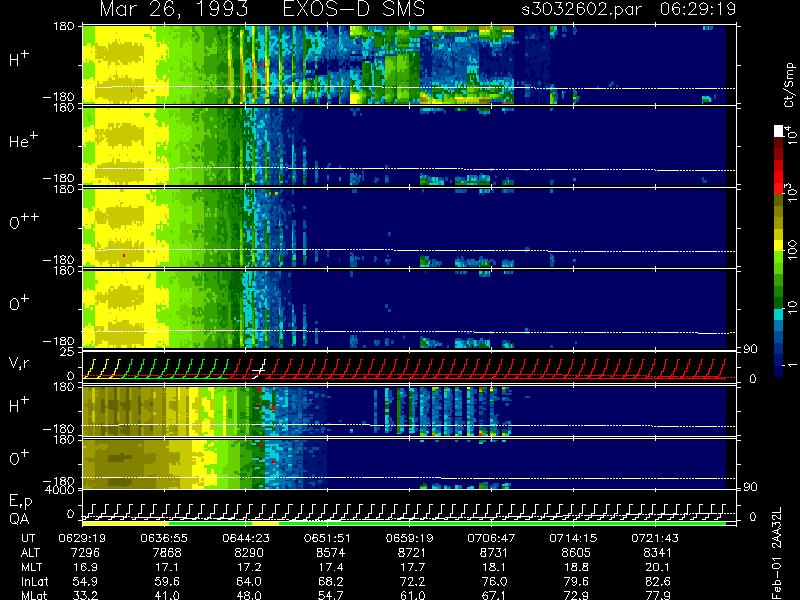Click UT value '0714:15'
This screenshot has width=800, height=600.
573,538
